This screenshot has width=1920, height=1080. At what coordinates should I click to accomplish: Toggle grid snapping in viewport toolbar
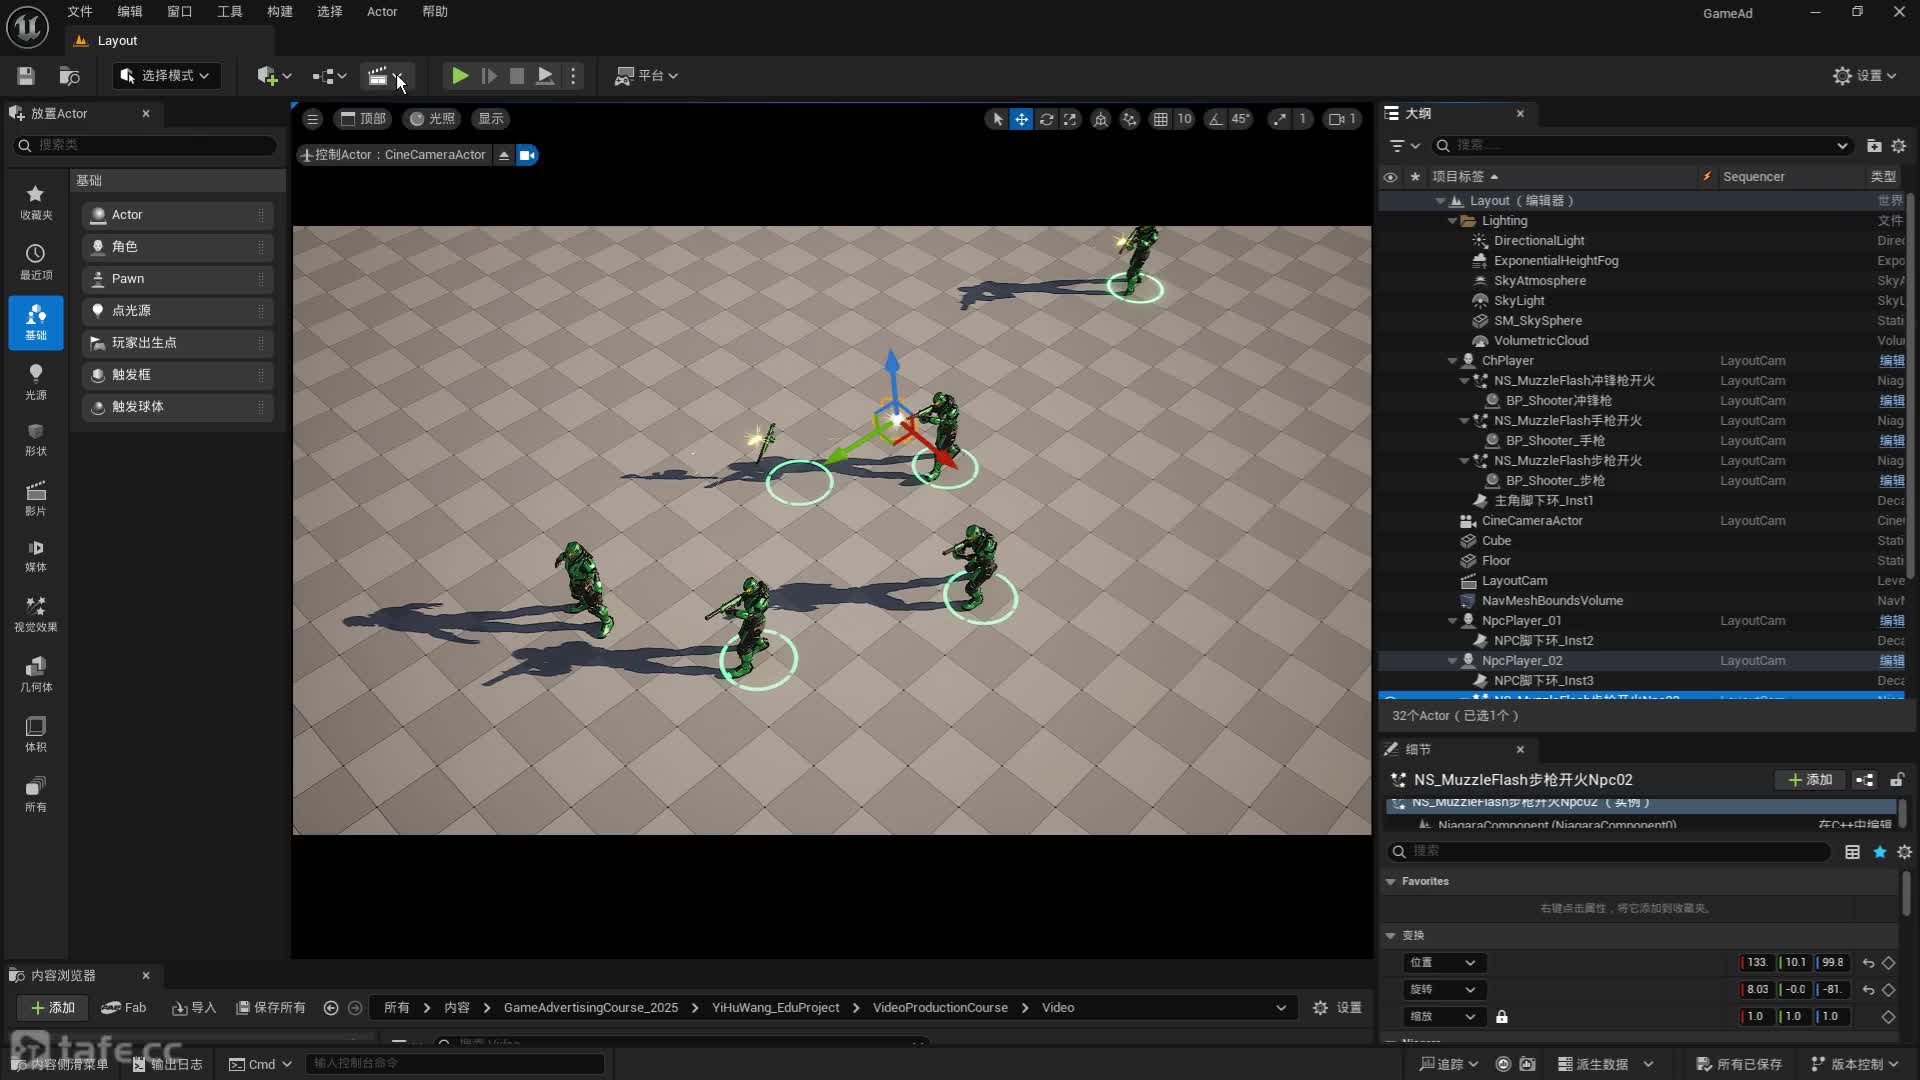(1160, 119)
